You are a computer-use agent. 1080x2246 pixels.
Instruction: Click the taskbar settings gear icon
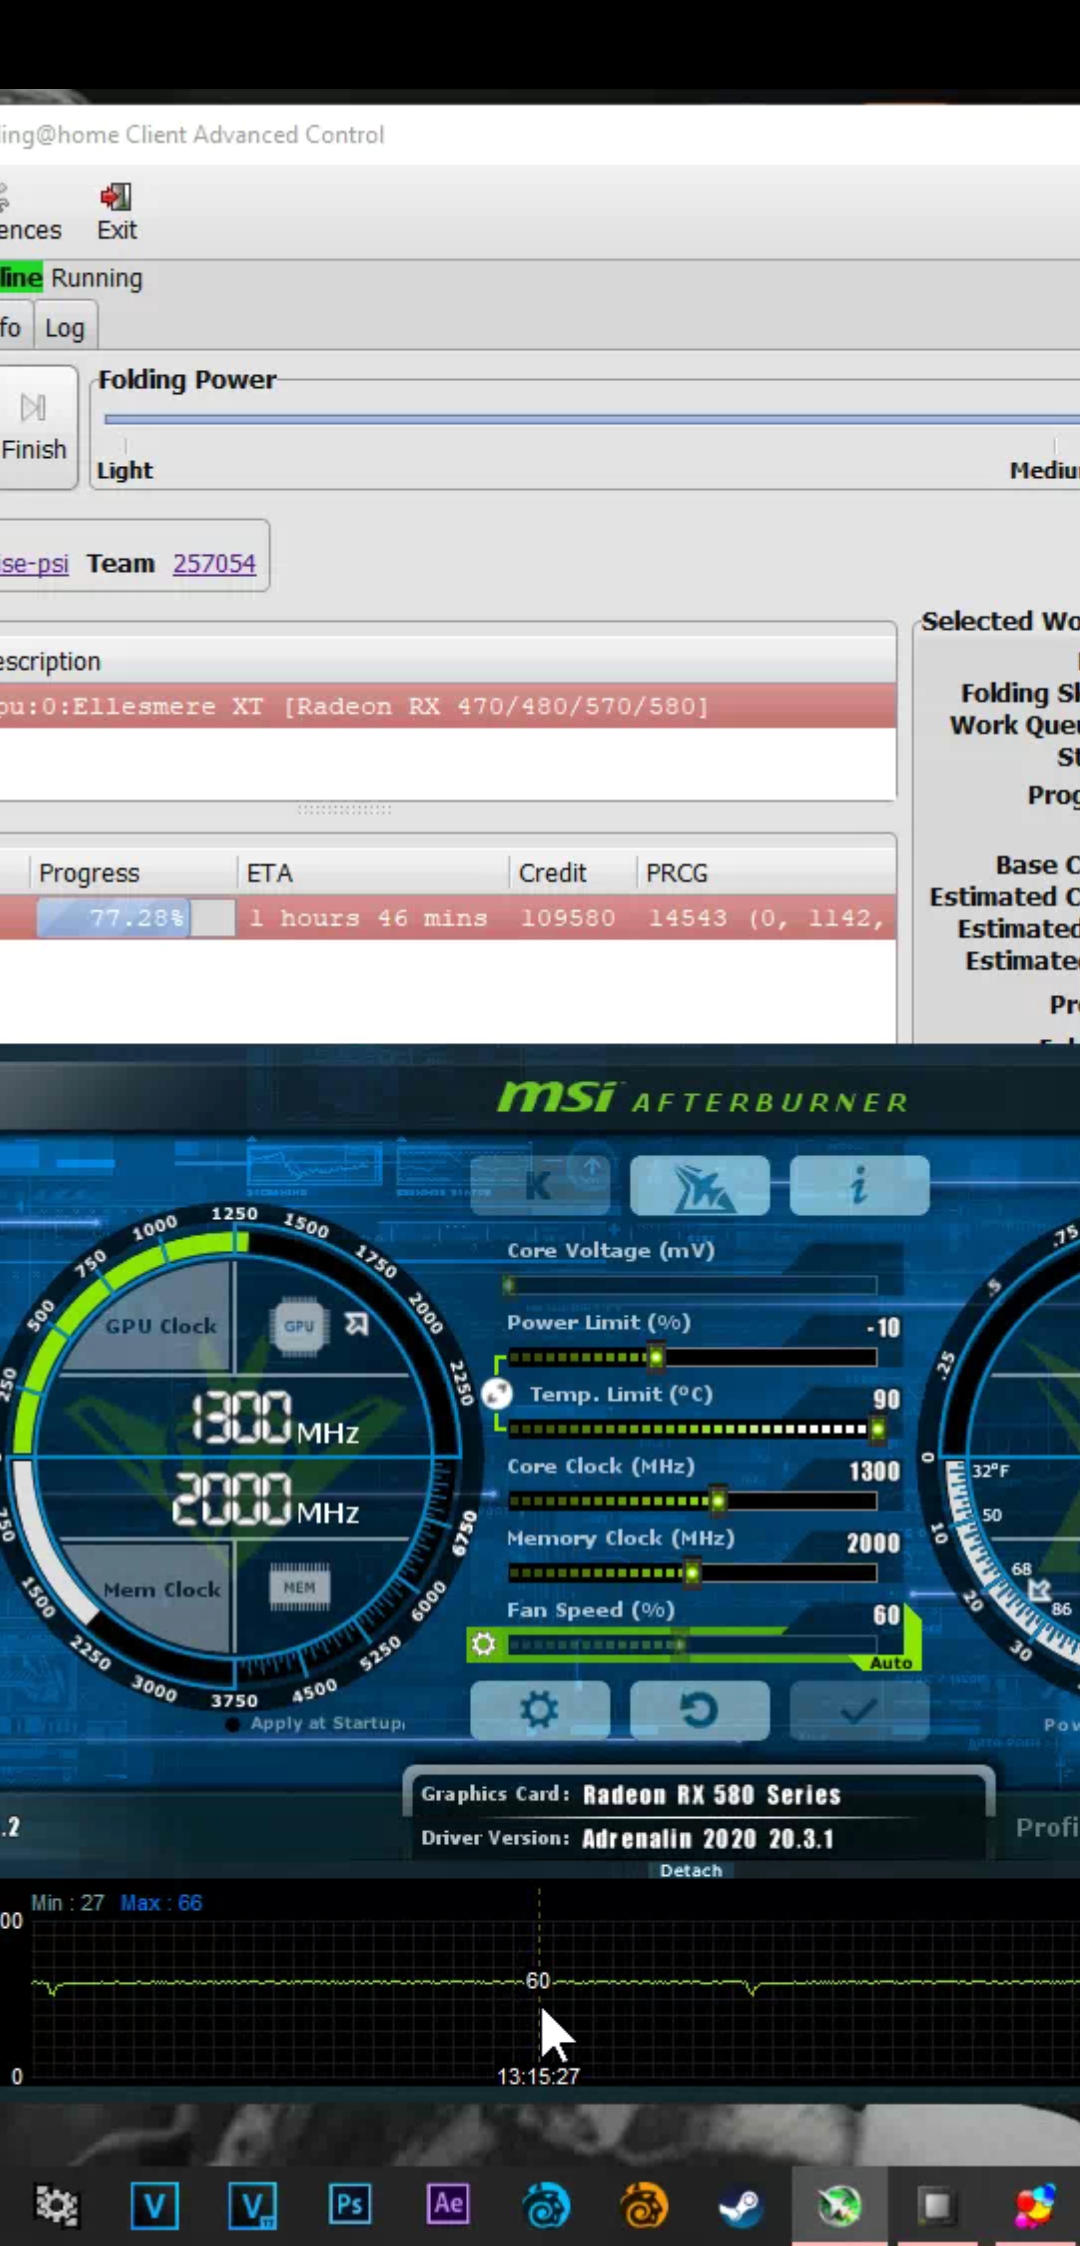point(56,2205)
